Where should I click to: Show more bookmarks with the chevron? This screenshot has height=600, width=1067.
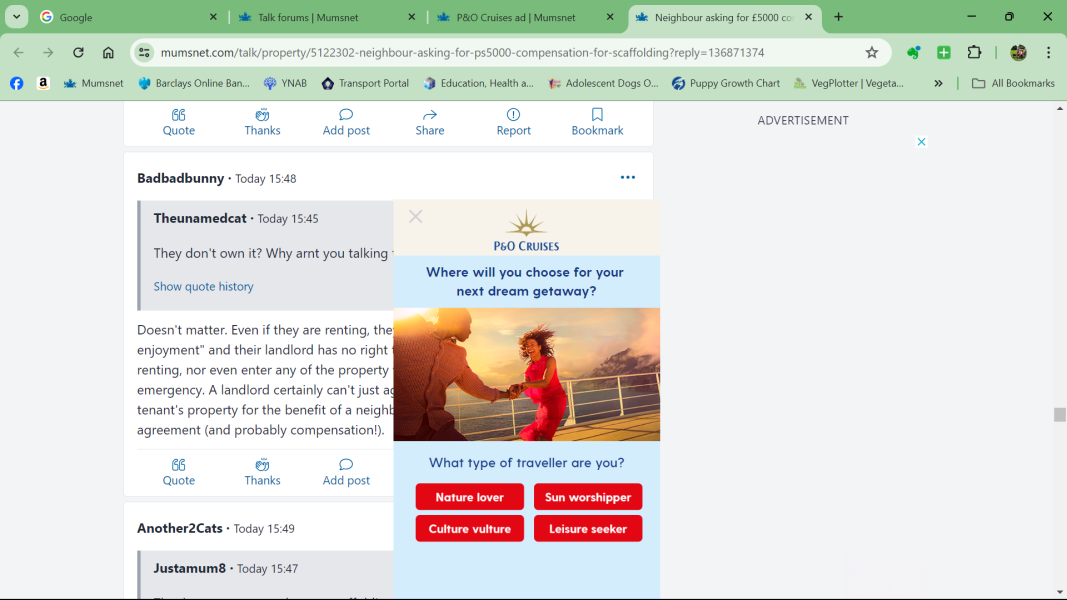coord(938,84)
